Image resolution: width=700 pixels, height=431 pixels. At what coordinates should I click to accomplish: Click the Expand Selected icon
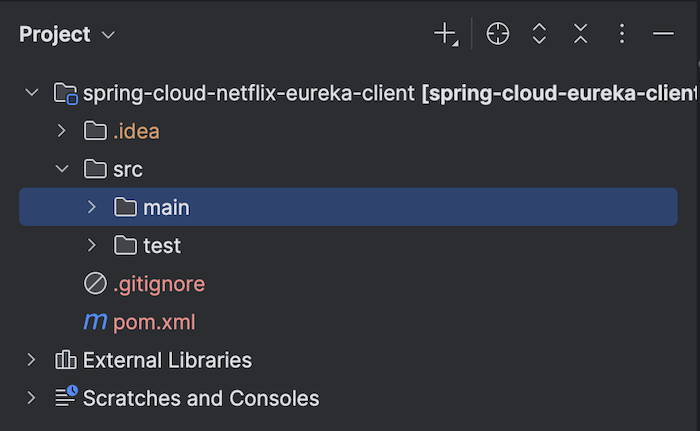539,34
